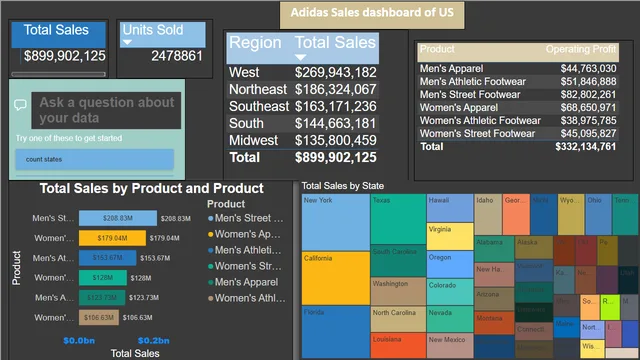Select the Men's Athletic Footwear row
This screenshot has width=640, height=360.
tap(518, 82)
